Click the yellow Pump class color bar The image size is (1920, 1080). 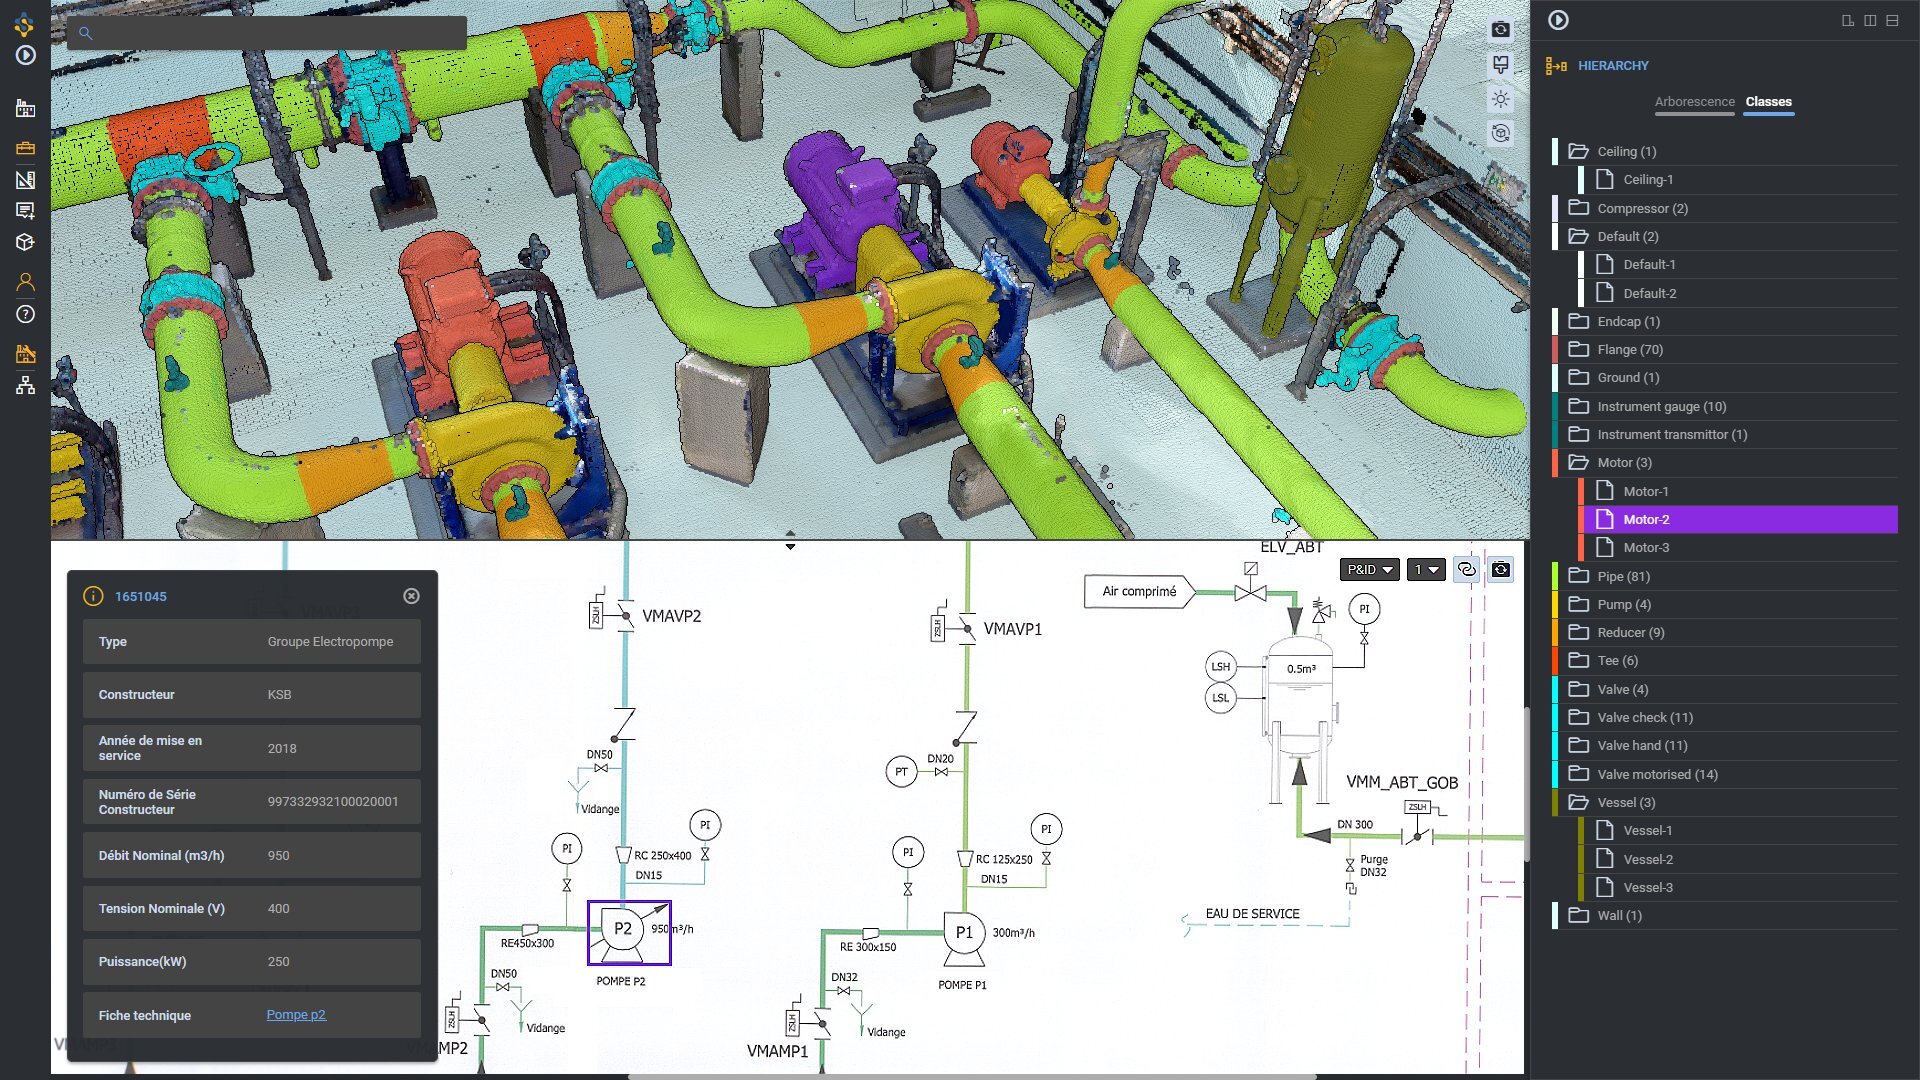point(1555,604)
